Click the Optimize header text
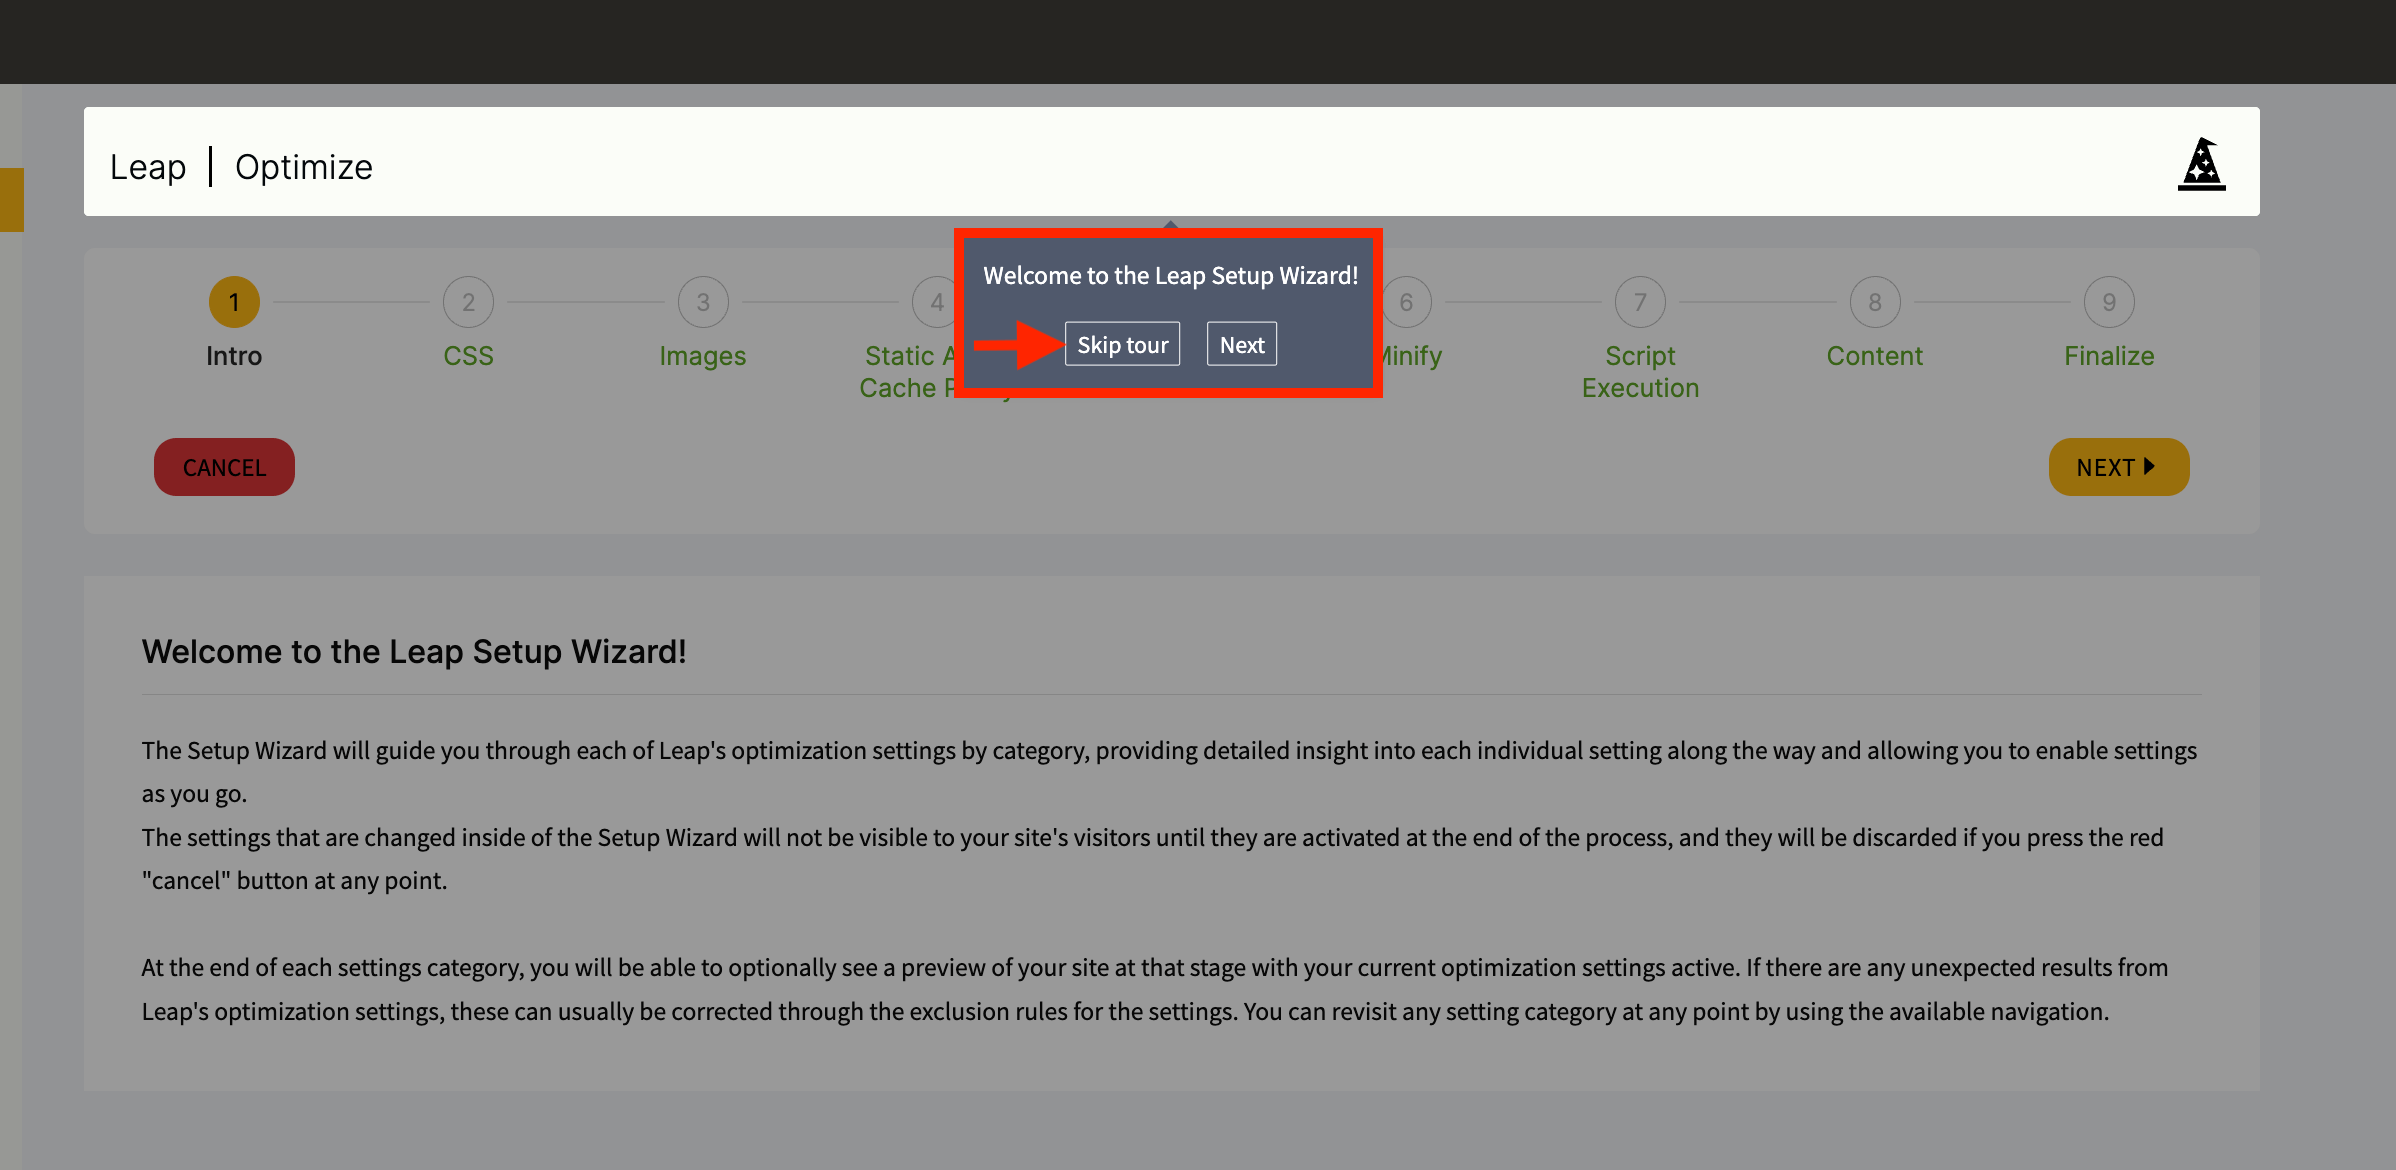2396x1170 pixels. click(x=304, y=167)
